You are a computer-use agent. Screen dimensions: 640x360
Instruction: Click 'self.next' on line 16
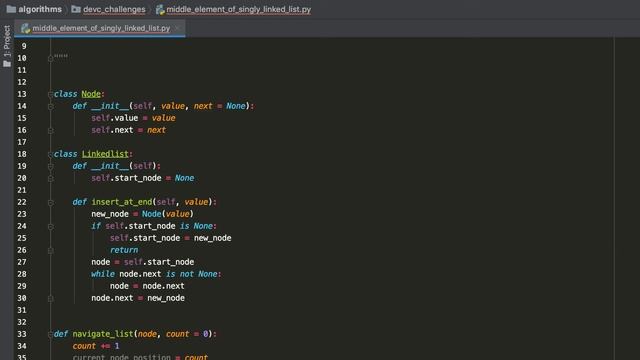[x=112, y=130]
